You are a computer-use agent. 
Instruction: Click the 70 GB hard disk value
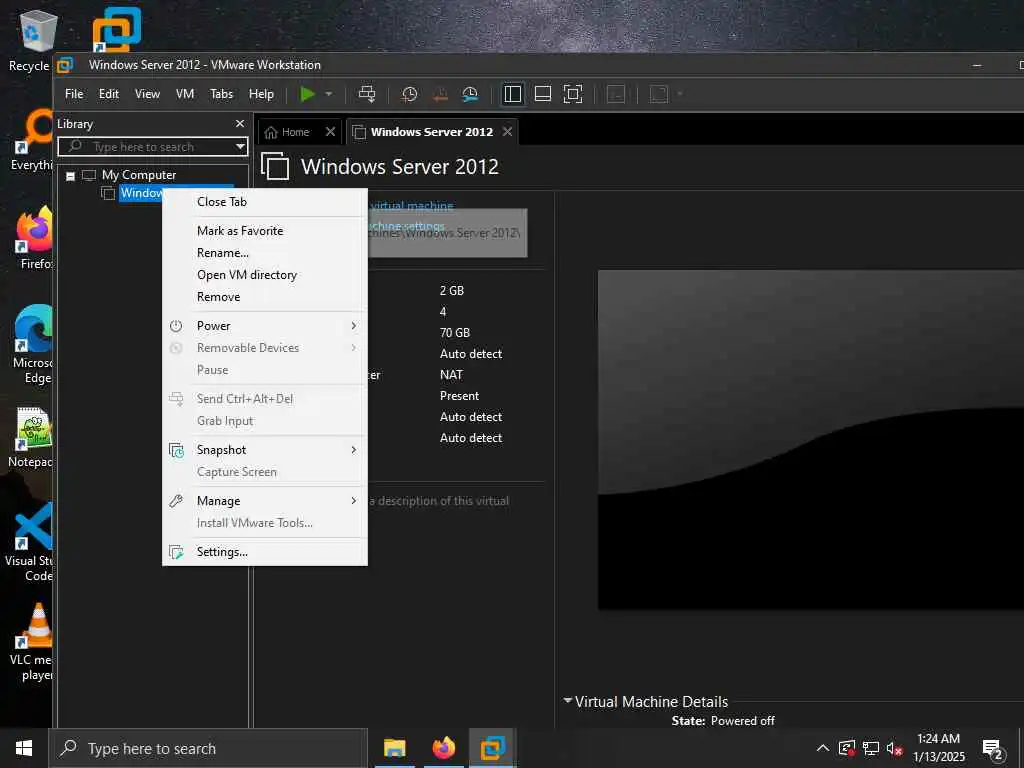(x=455, y=333)
